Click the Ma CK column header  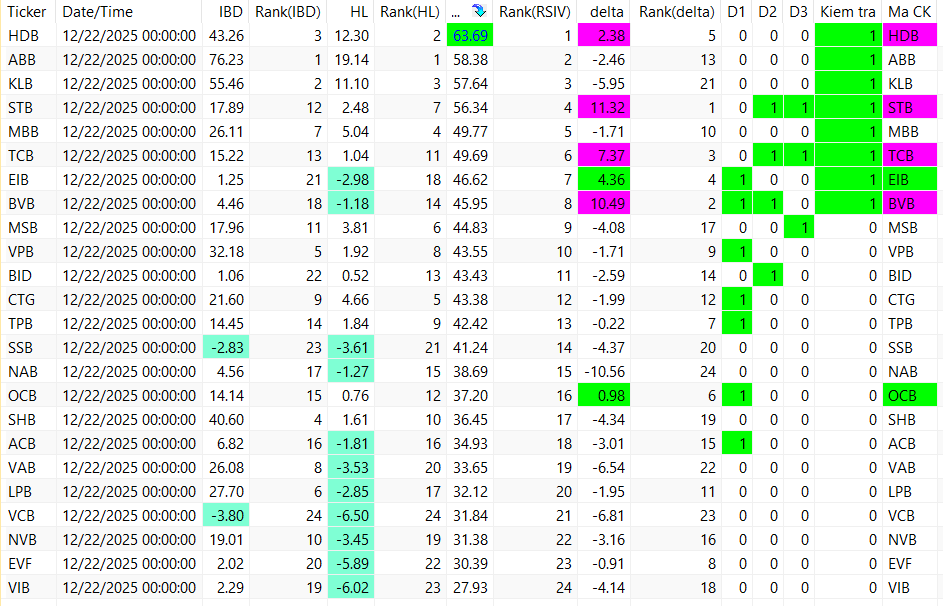pyautogui.click(x=910, y=11)
